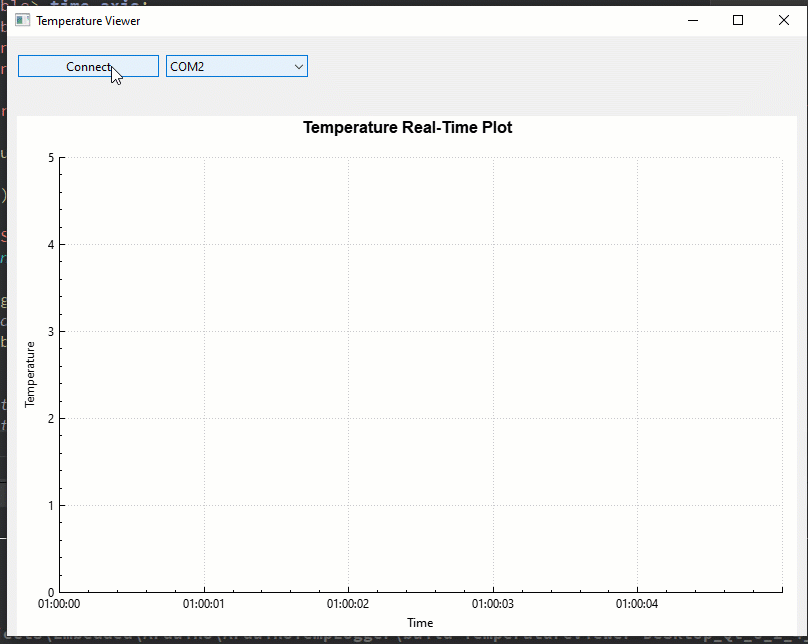Image resolution: width=808 pixels, height=644 pixels.
Task: Maximize the Temperature Viewer window
Action: pos(738,20)
